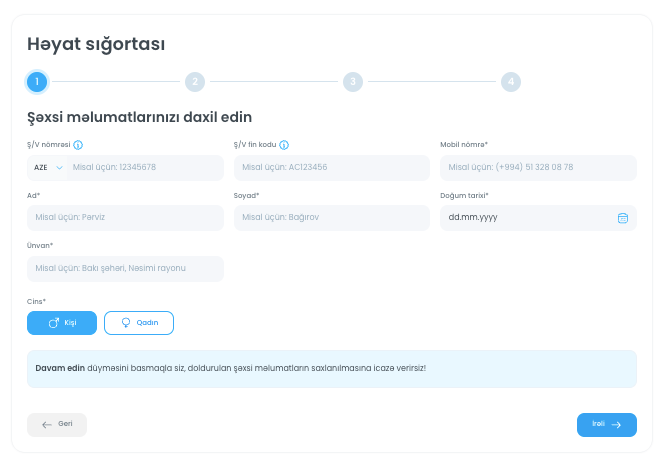Image resolution: width=670 pixels, height=464 pixels.
Task: Jump to step 4 in the stepper
Action: pyautogui.click(x=511, y=82)
